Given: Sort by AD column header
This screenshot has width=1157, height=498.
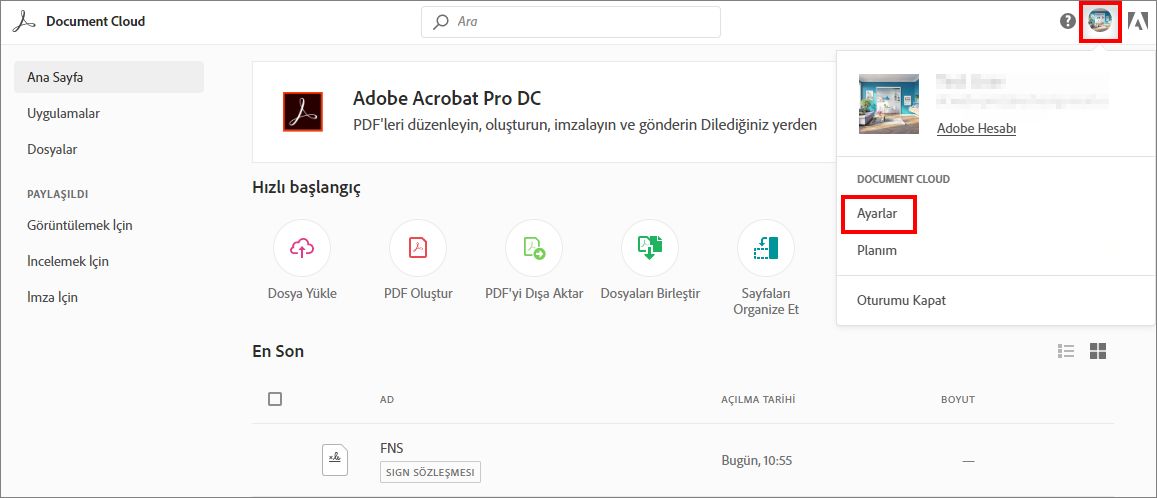Looking at the screenshot, I should 387,399.
